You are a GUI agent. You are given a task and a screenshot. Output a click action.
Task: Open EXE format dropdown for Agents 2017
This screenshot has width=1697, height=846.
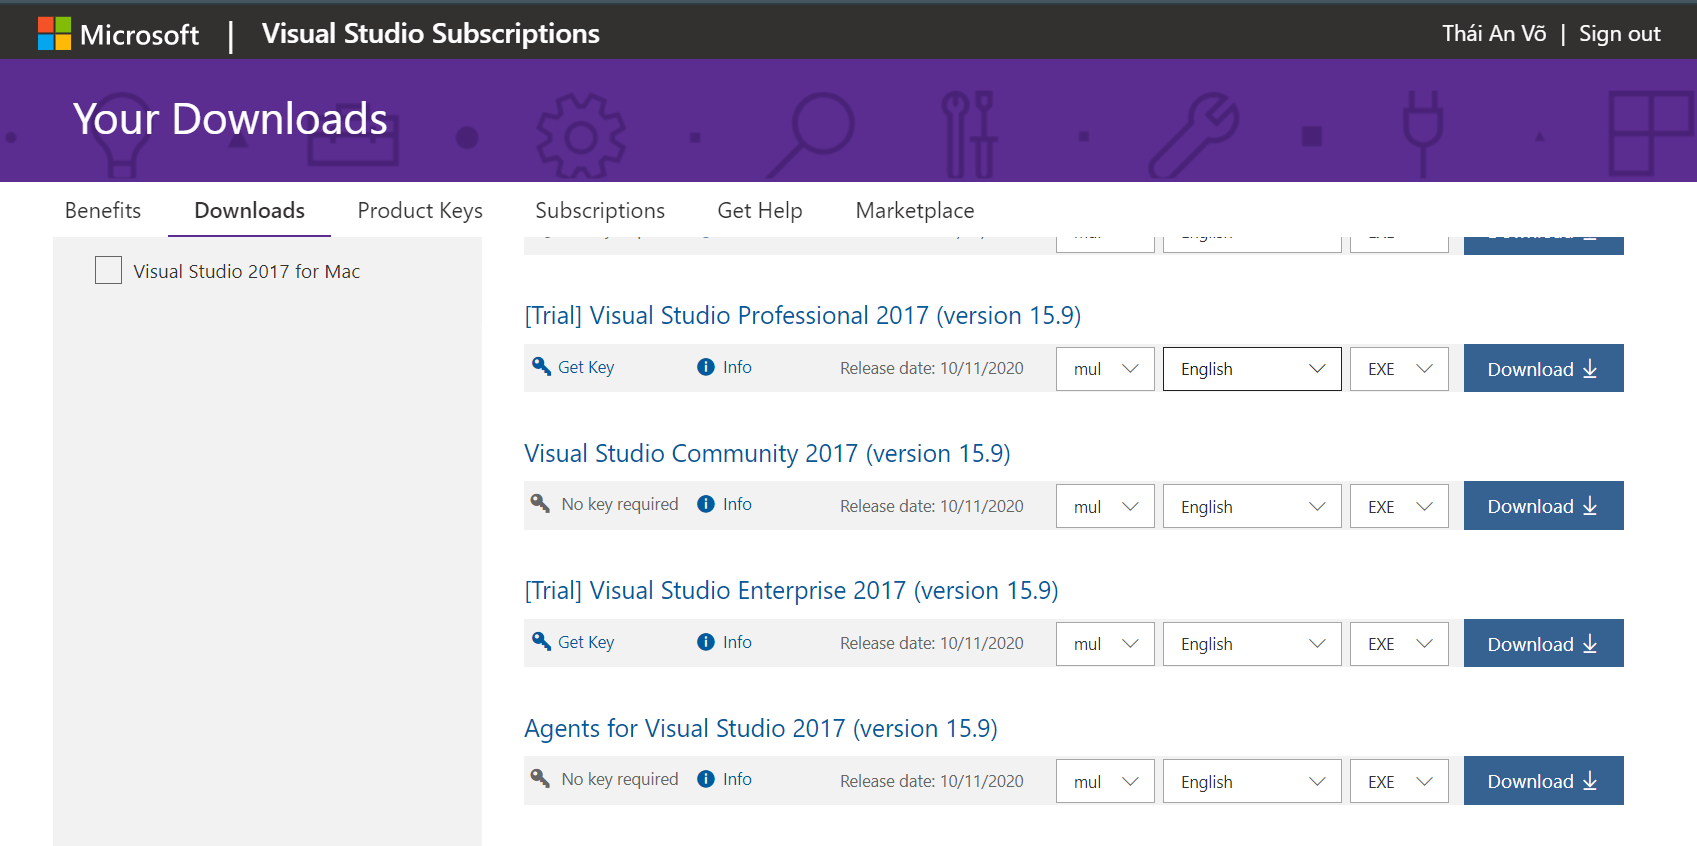(1399, 781)
